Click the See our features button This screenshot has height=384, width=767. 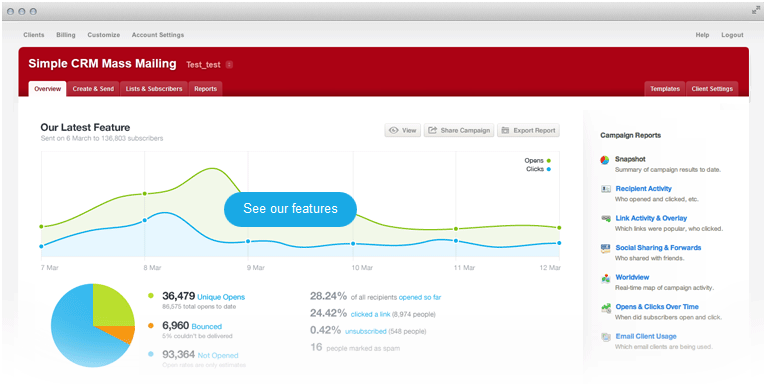[x=291, y=209]
